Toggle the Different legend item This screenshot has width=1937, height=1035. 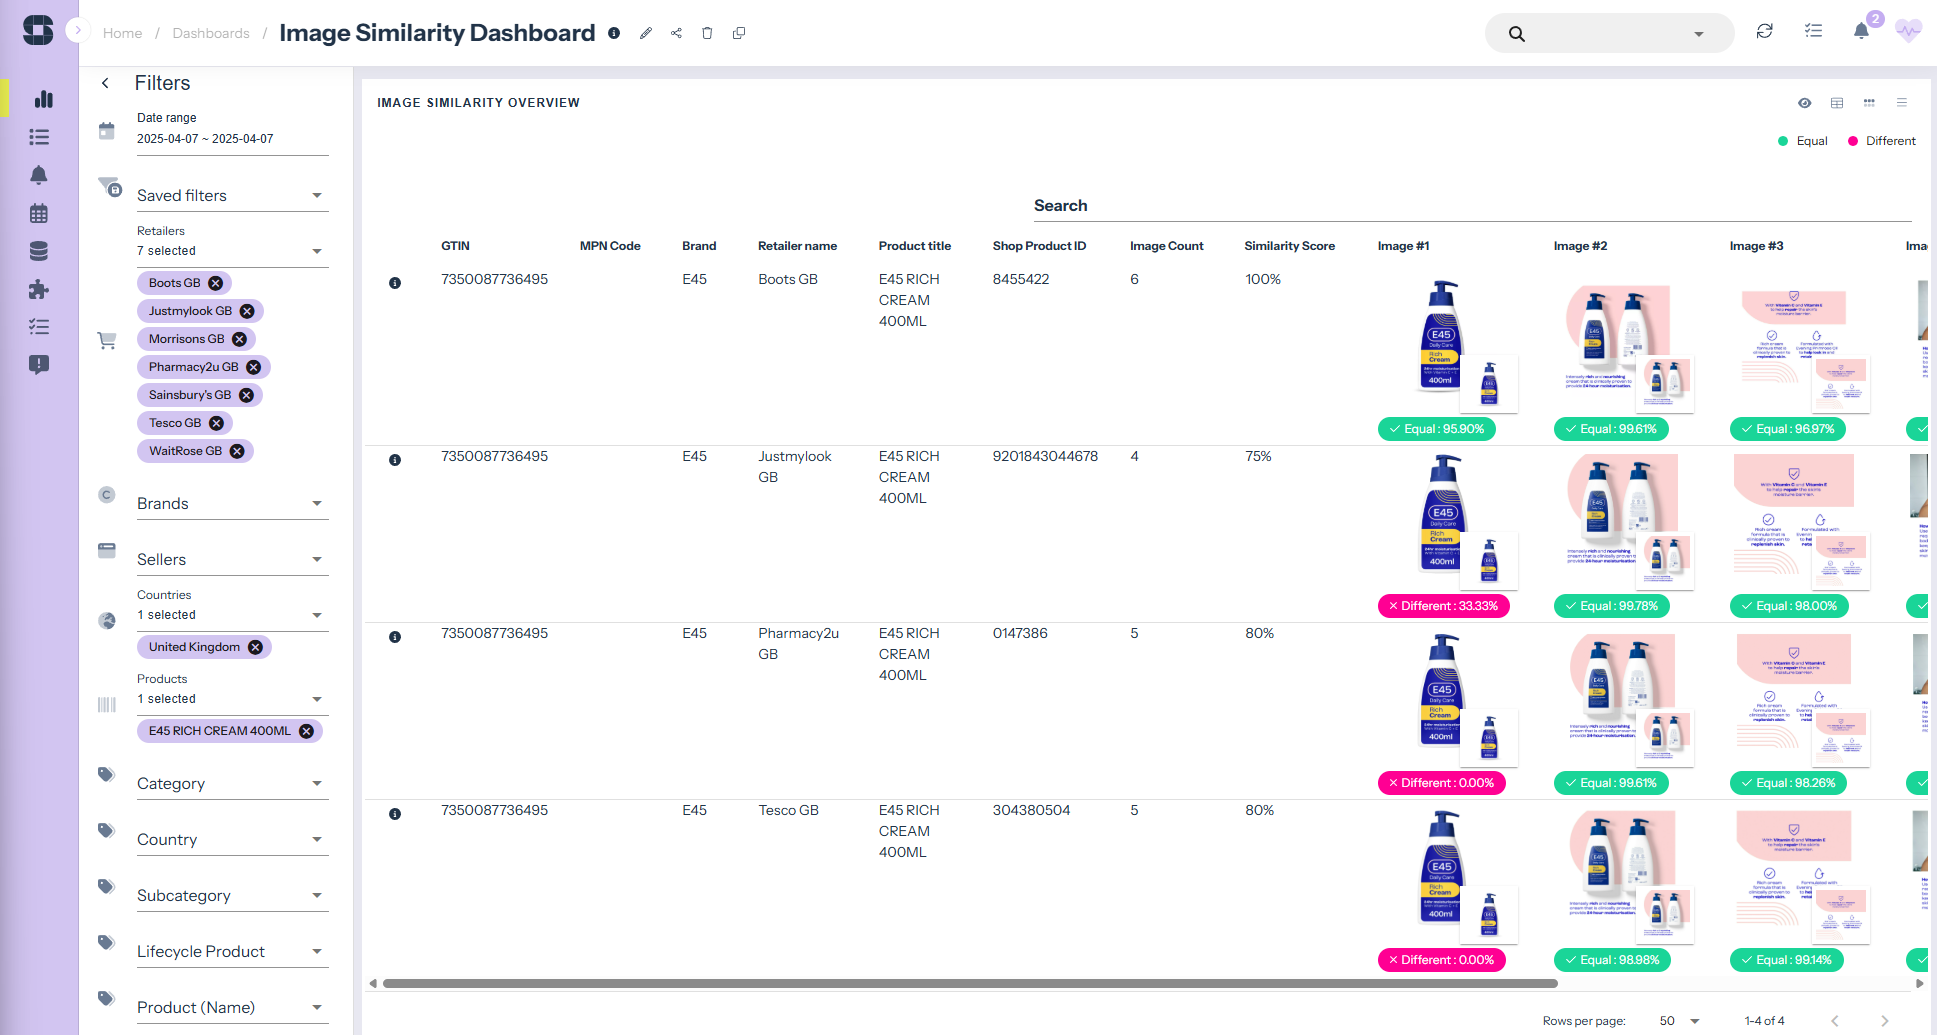tap(1881, 141)
